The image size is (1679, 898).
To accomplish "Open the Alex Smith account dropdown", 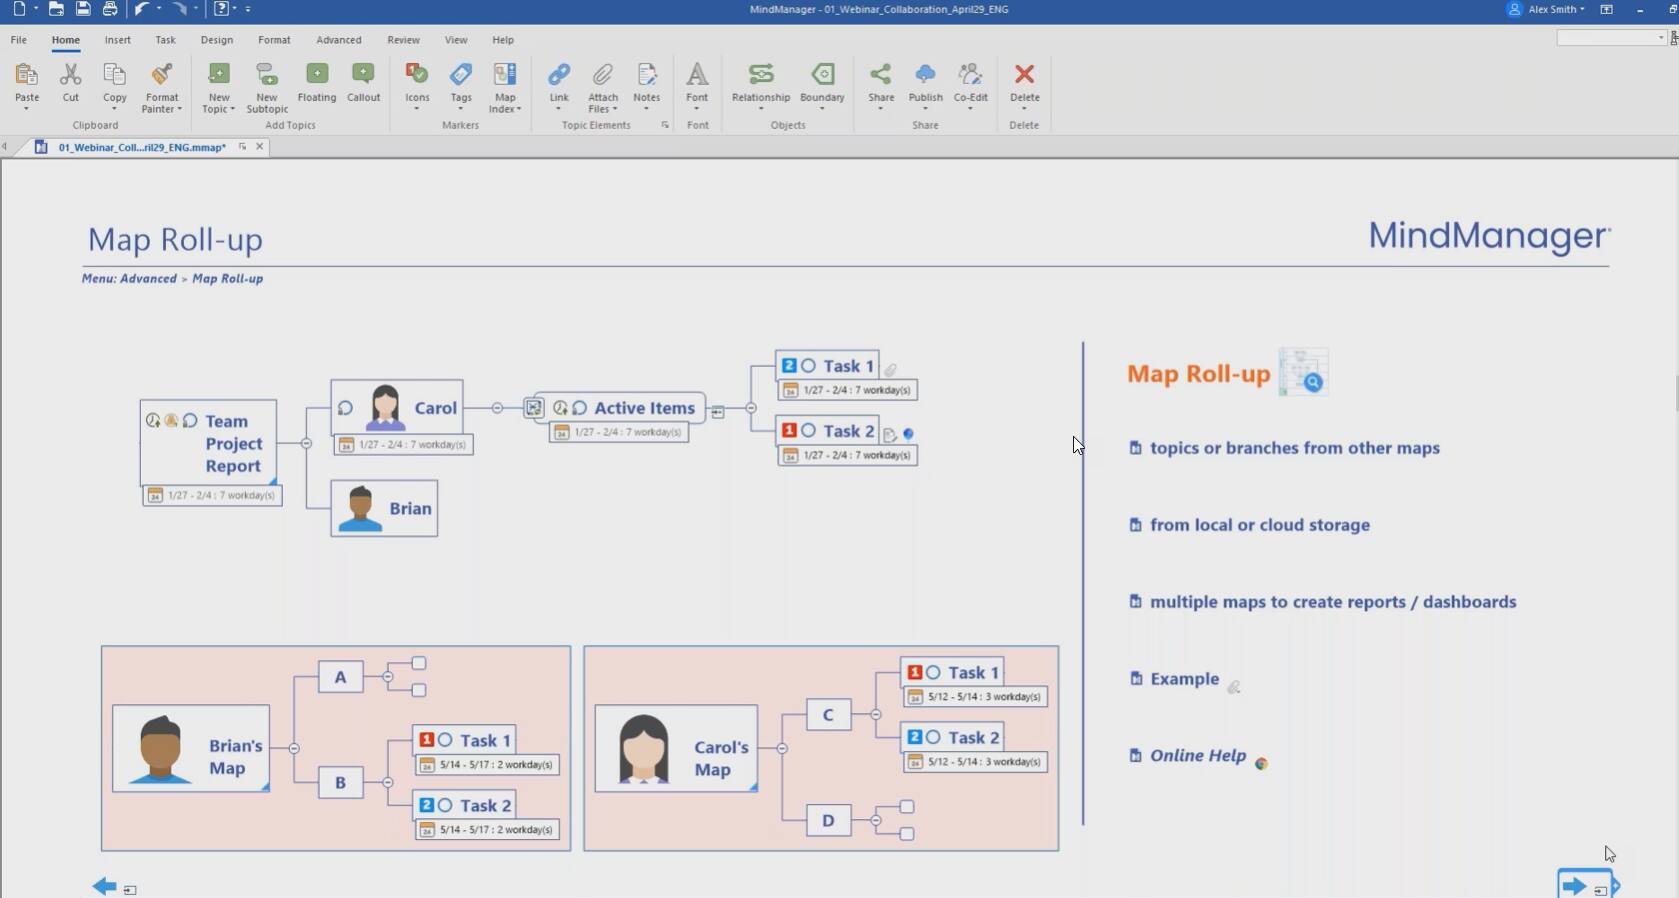I will (1555, 9).
